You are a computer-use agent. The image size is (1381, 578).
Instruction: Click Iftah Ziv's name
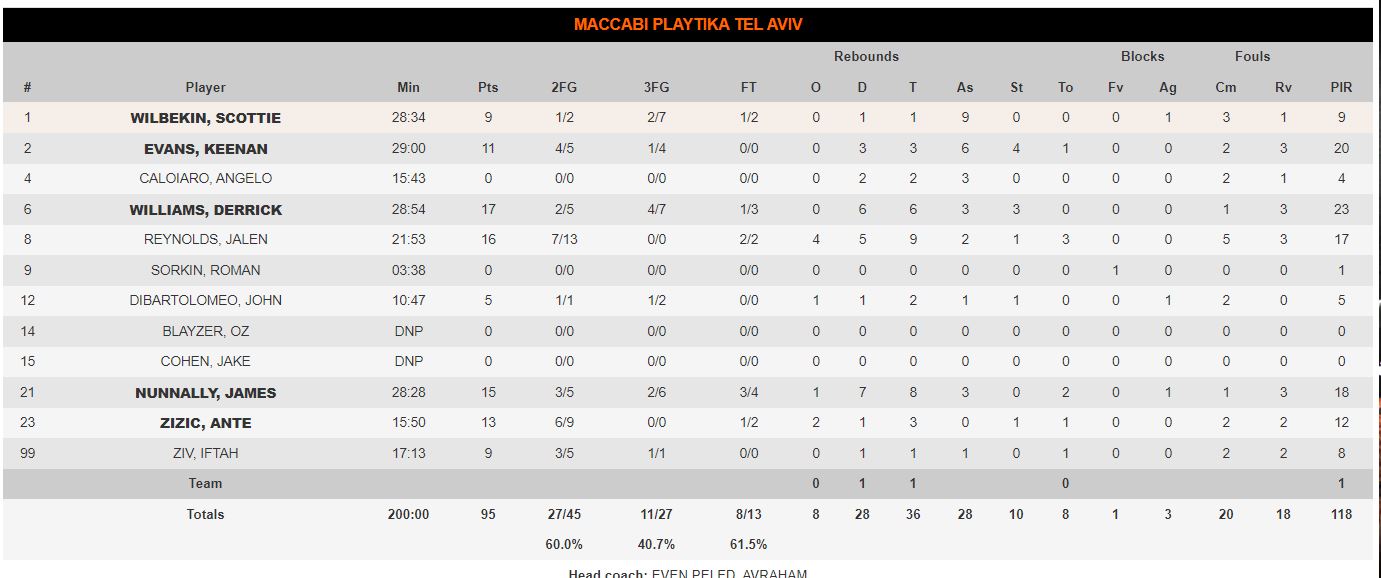tap(205, 453)
